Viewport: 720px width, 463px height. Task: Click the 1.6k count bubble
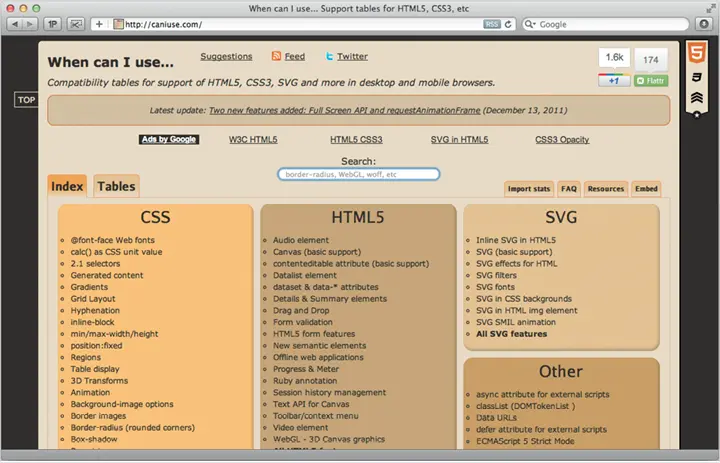coord(614,57)
